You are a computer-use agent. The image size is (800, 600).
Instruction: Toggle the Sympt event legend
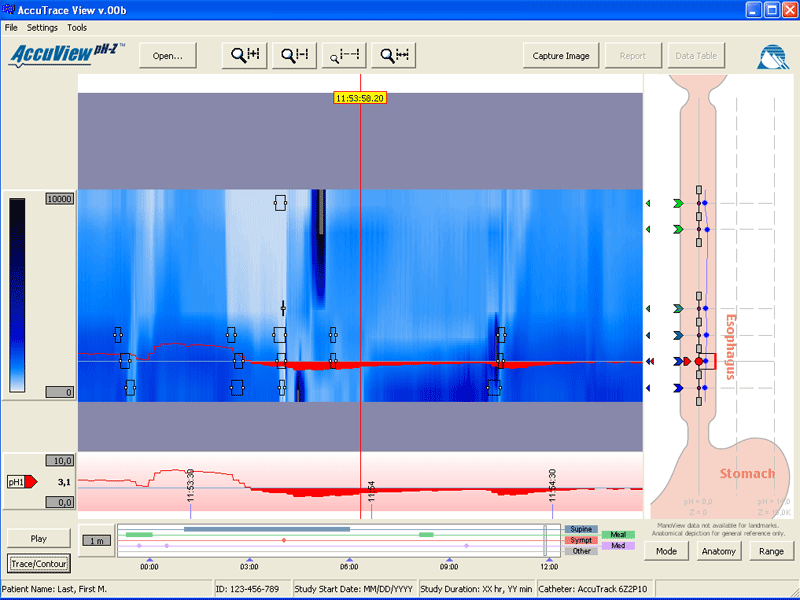[x=581, y=540]
